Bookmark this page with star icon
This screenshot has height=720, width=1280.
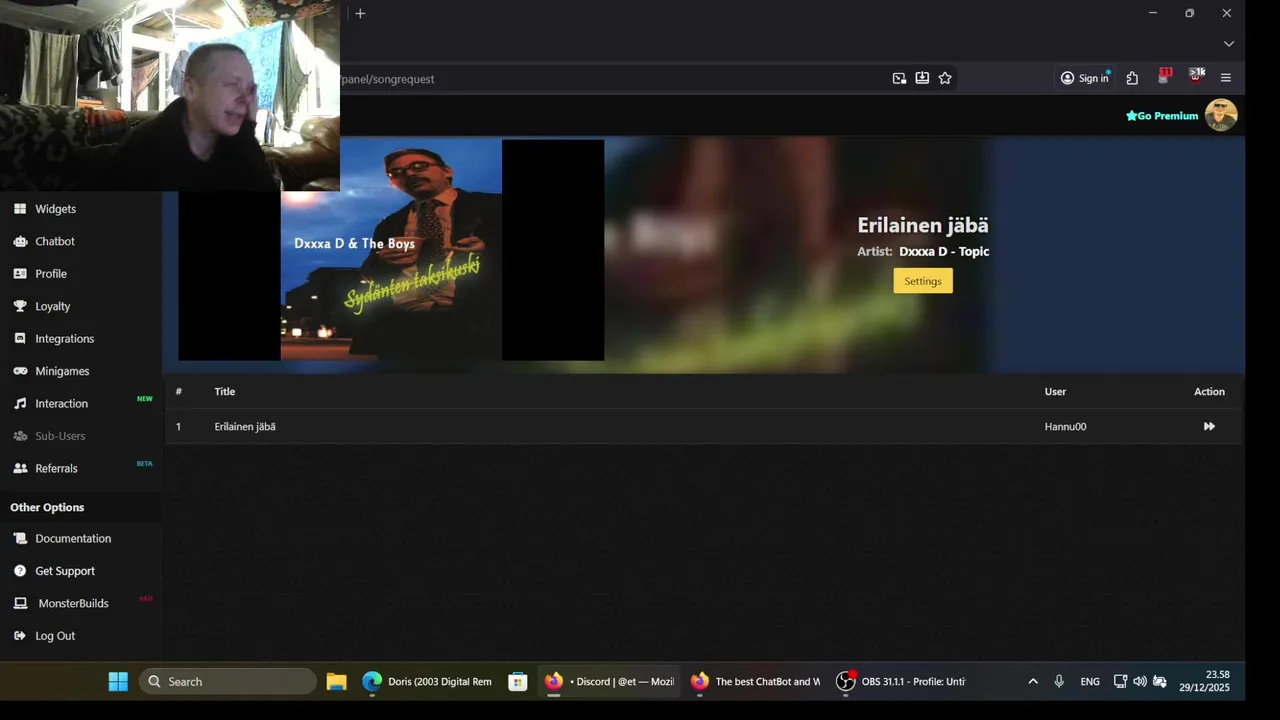pos(945,78)
